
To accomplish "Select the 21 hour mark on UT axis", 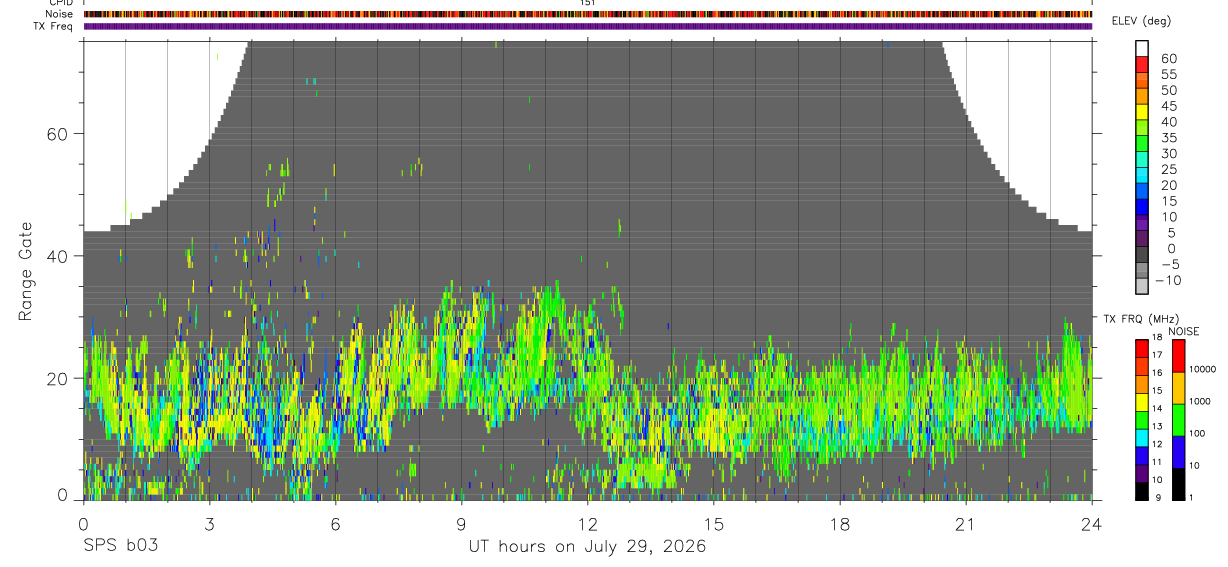I will [966, 523].
